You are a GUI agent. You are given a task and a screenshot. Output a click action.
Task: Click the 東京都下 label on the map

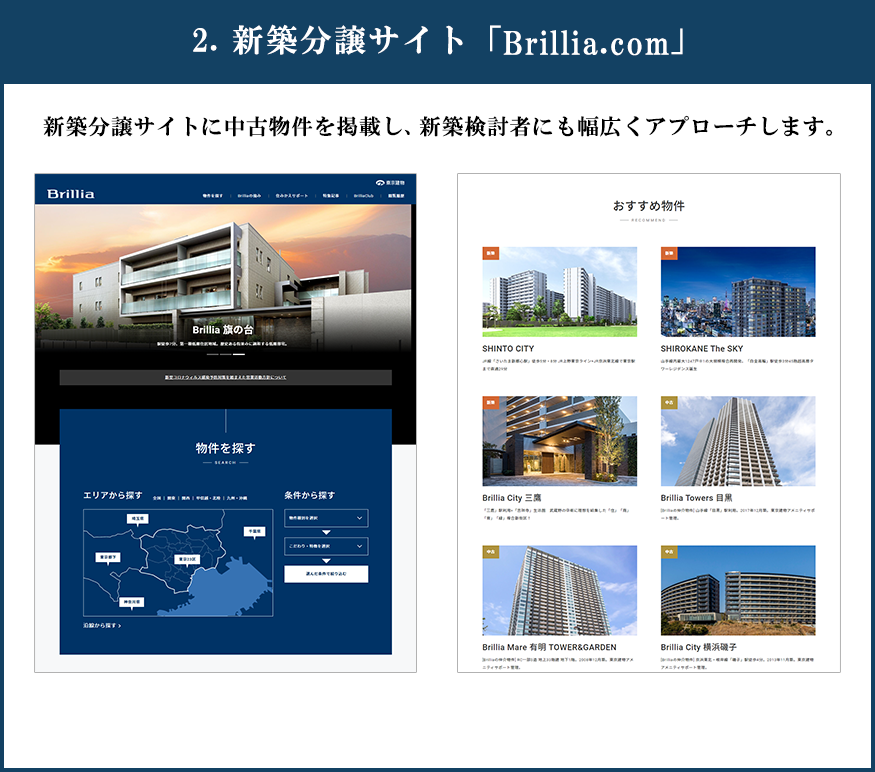[x=108, y=557]
